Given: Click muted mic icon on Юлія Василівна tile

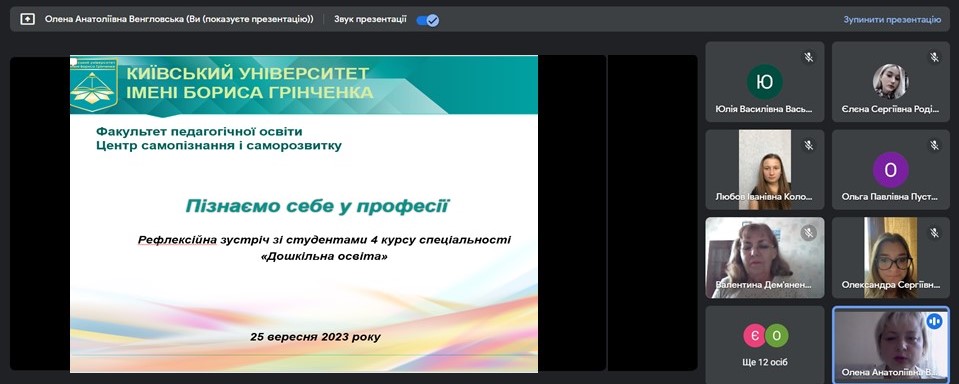Looking at the screenshot, I should tap(809, 57).
